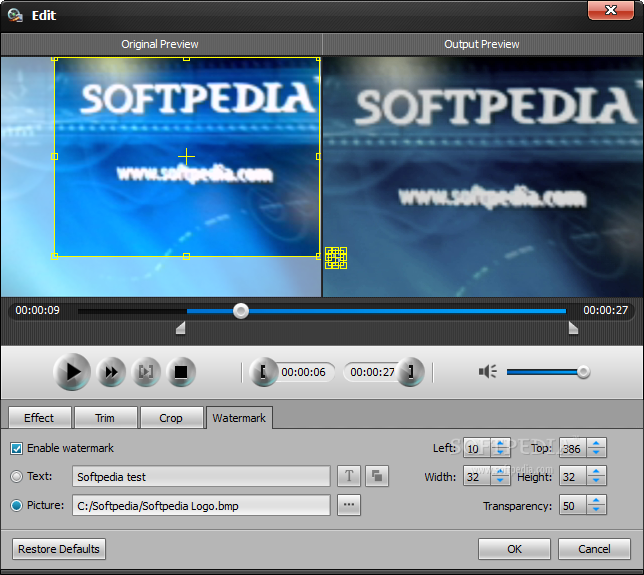The width and height of the screenshot is (644, 575).
Task: Increase the Width value
Action: click(500, 472)
